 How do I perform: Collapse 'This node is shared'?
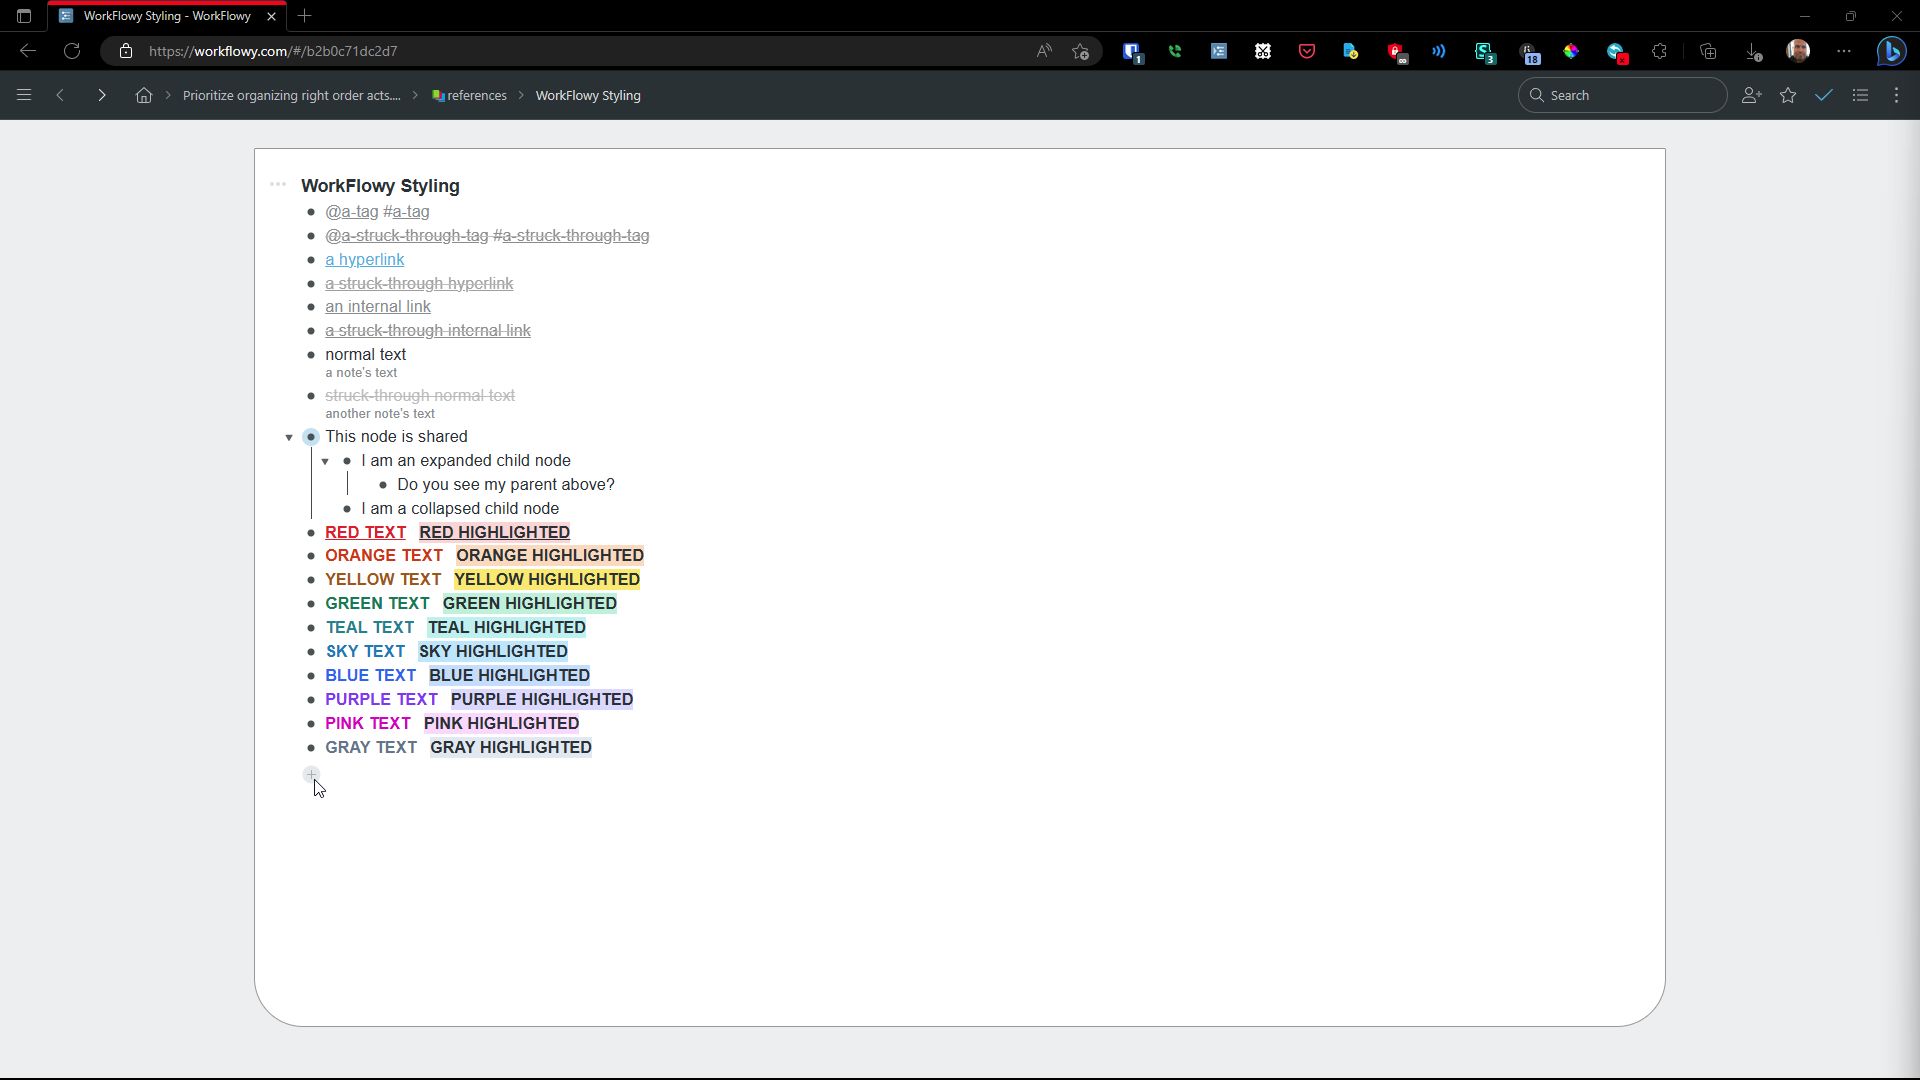[289, 437]
